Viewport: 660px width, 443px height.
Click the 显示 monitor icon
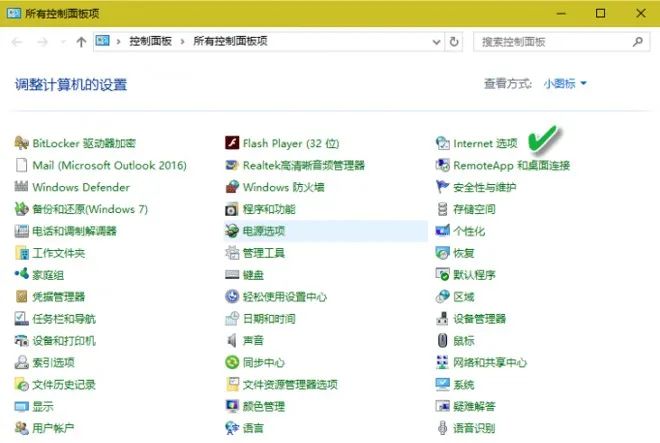pyautogui.click(x=21, y=406)
